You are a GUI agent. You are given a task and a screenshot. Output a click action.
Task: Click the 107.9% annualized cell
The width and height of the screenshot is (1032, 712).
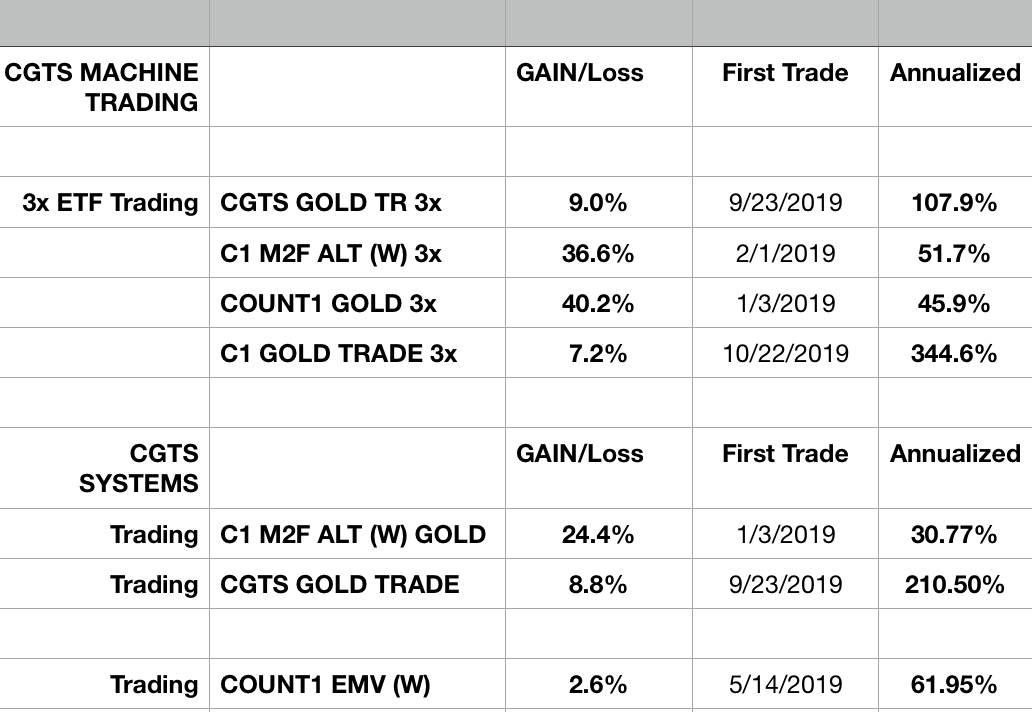tap(955, 203)
